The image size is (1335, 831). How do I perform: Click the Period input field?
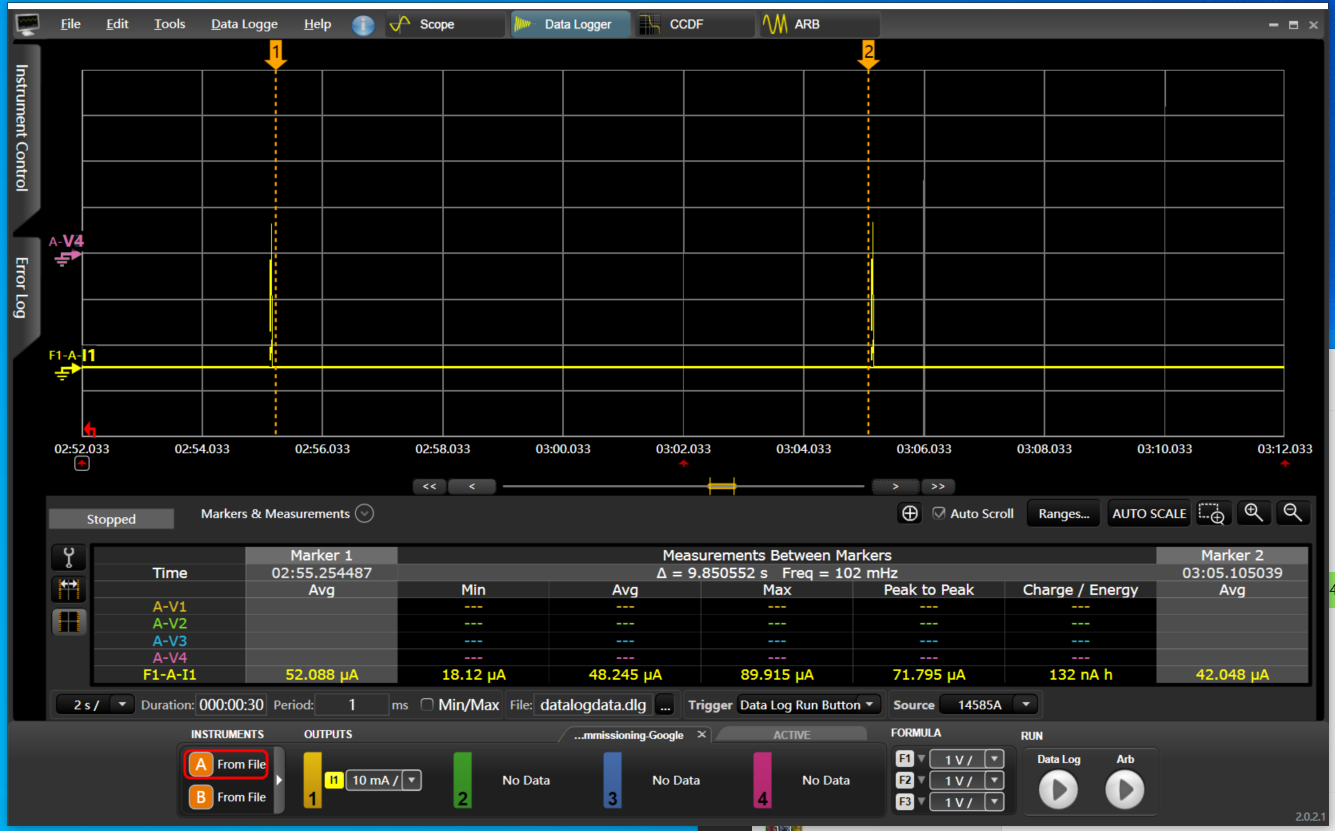352,705
